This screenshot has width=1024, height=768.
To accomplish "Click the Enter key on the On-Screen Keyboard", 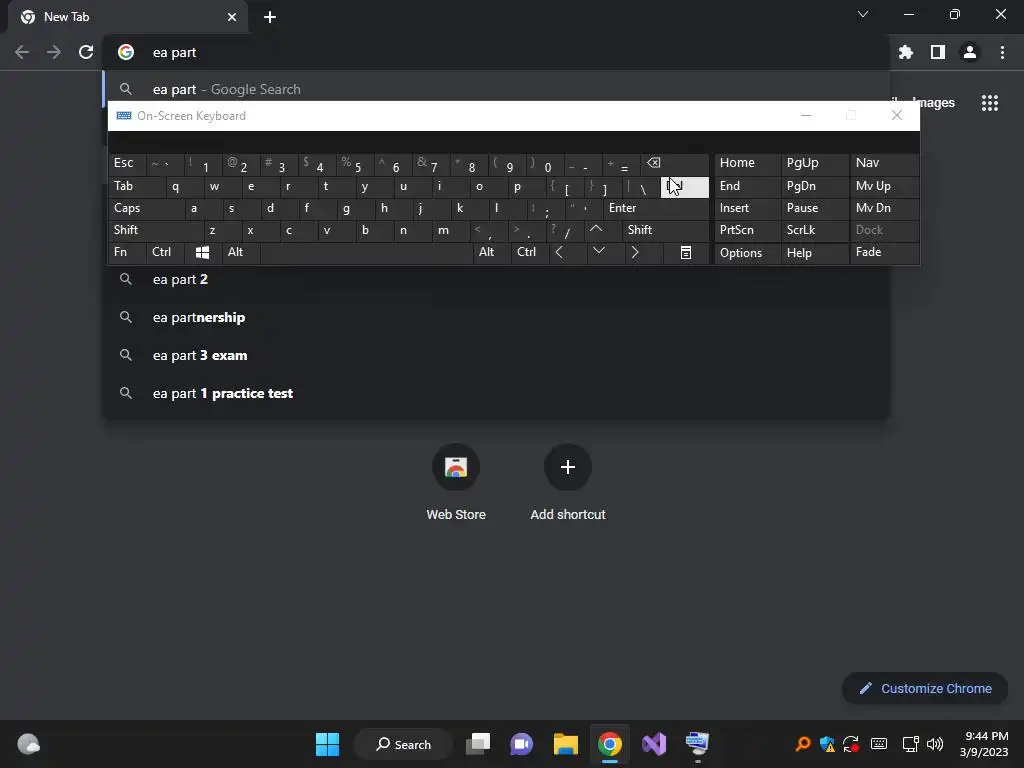I will click(656, 208).
